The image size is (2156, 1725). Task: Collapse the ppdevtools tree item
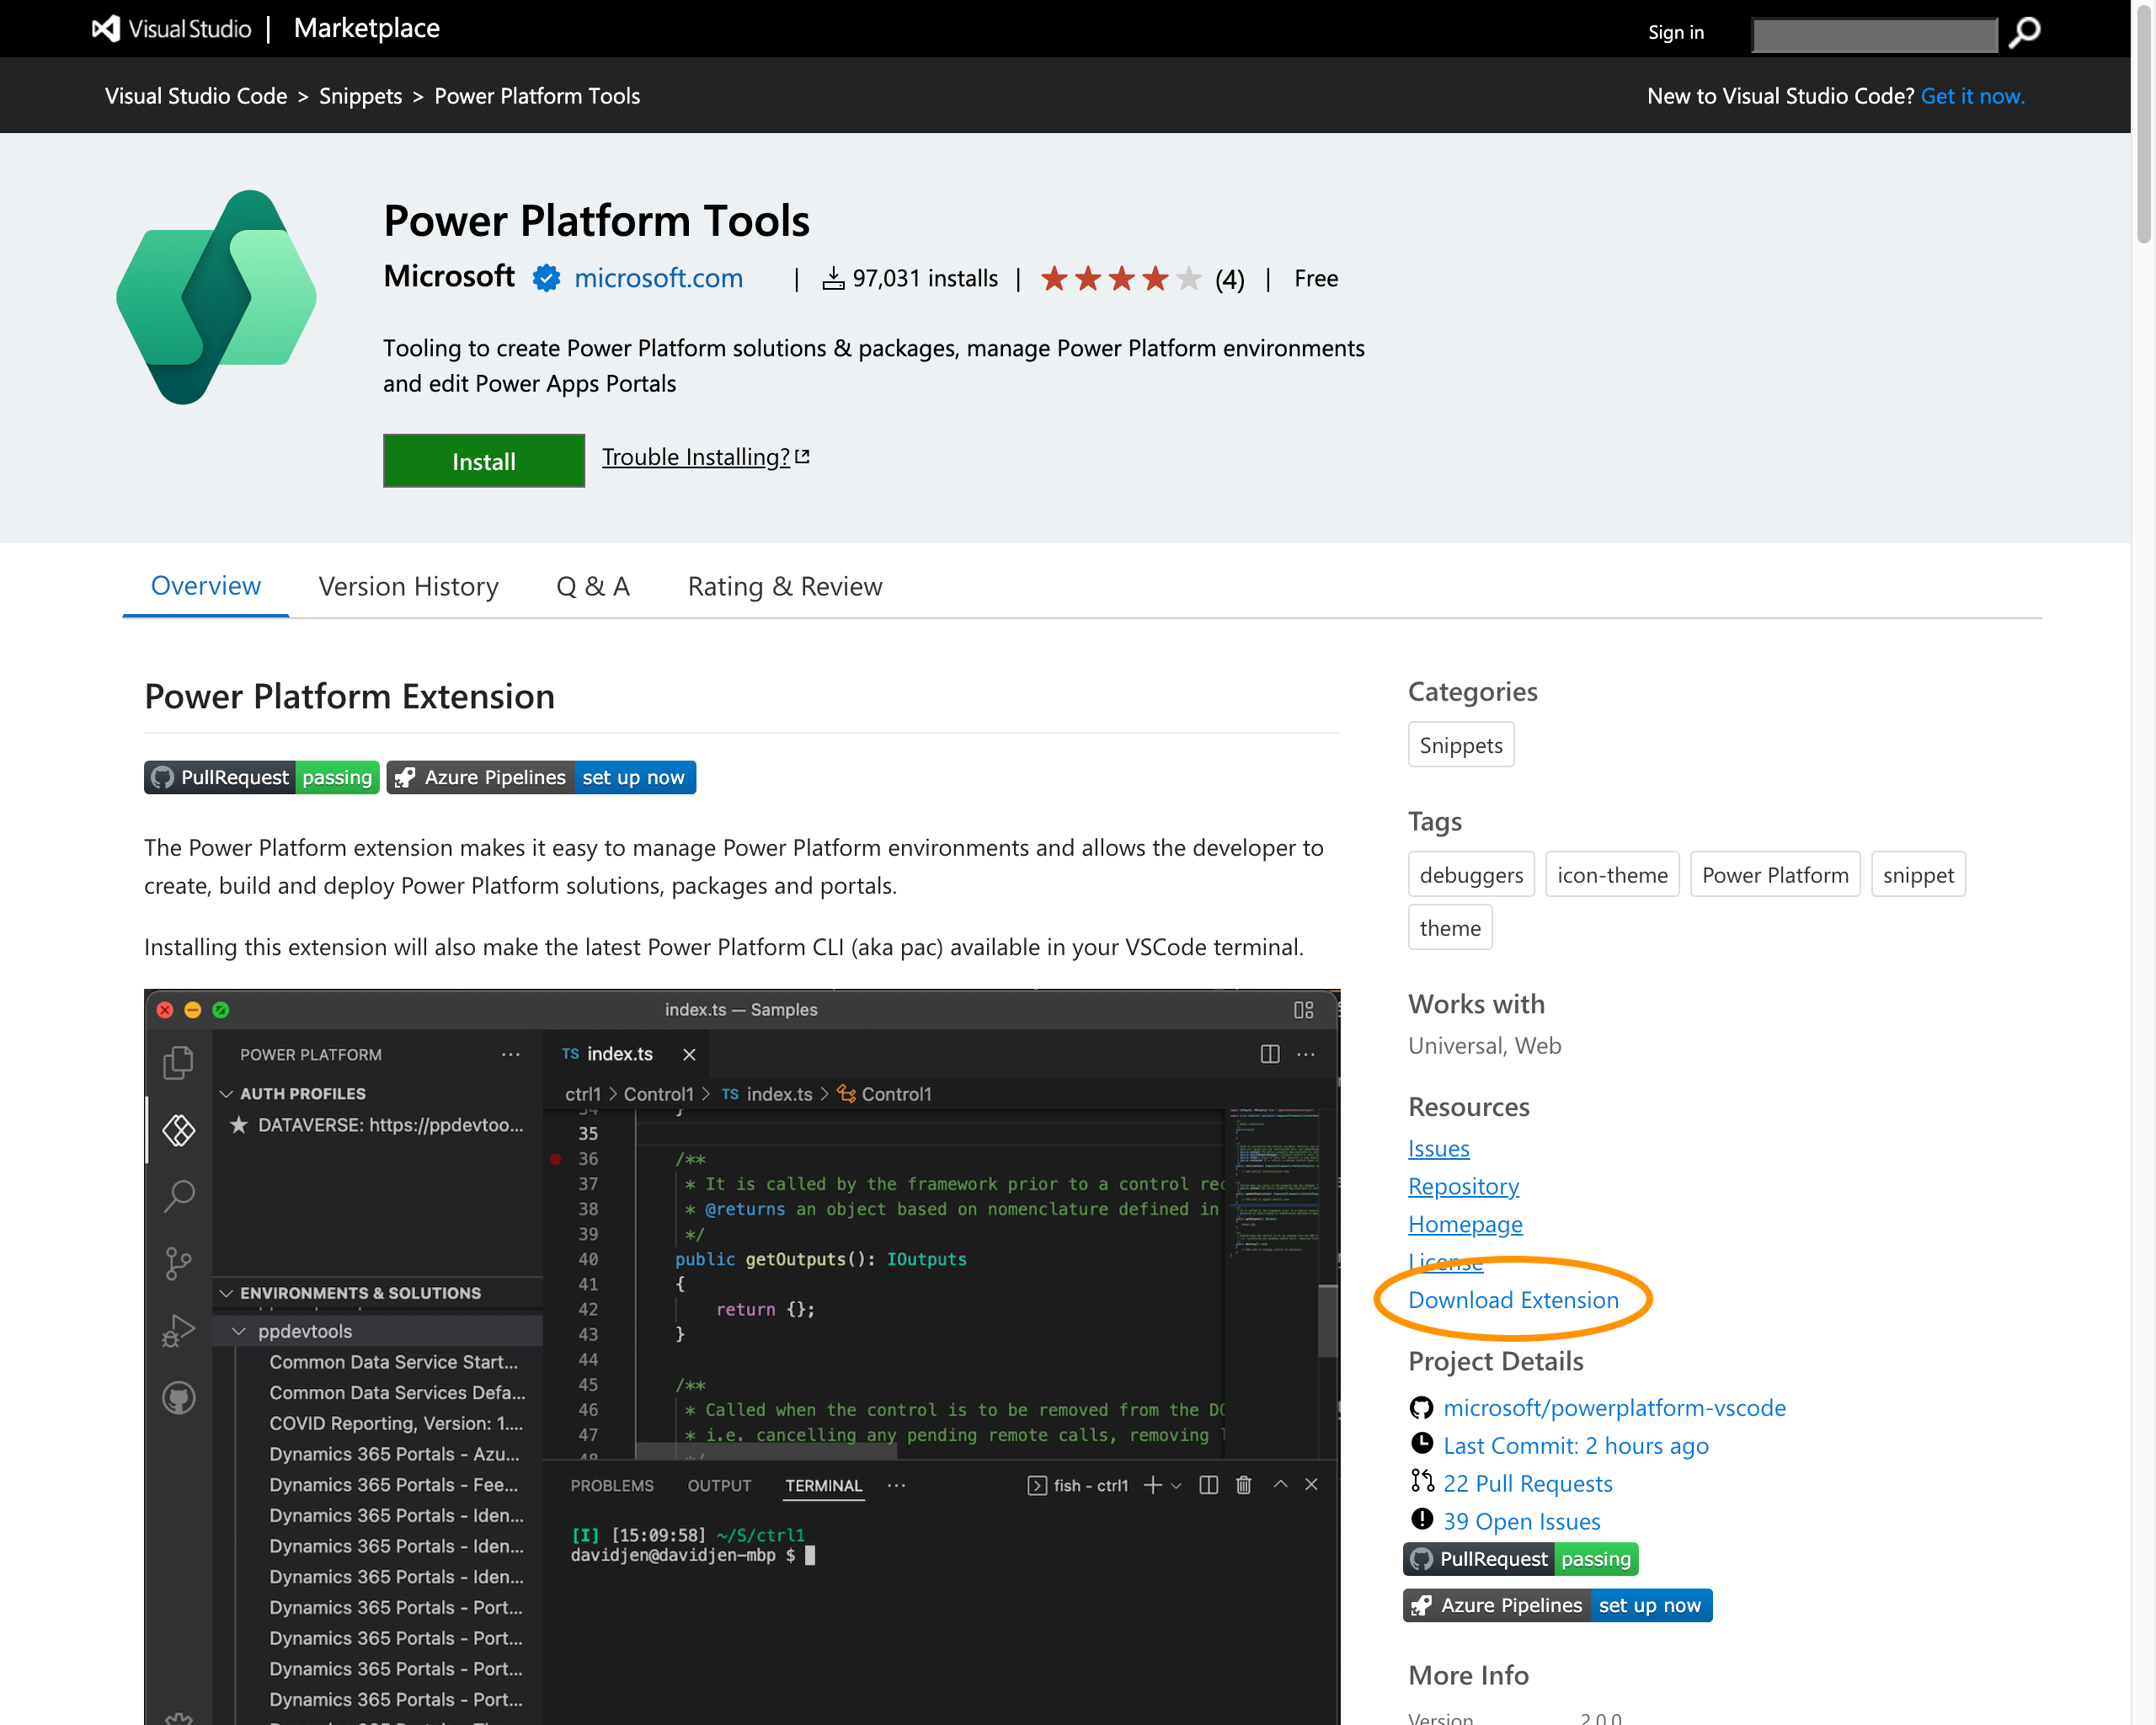click(239, 1331)
